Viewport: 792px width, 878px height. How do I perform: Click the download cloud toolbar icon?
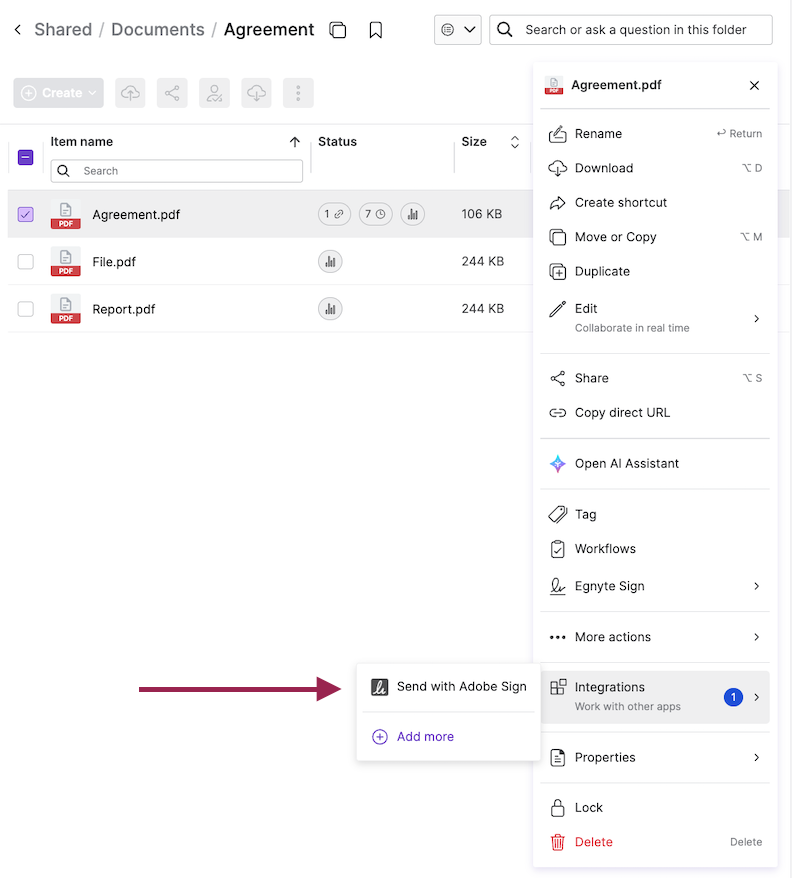click(x=257, y=93)
